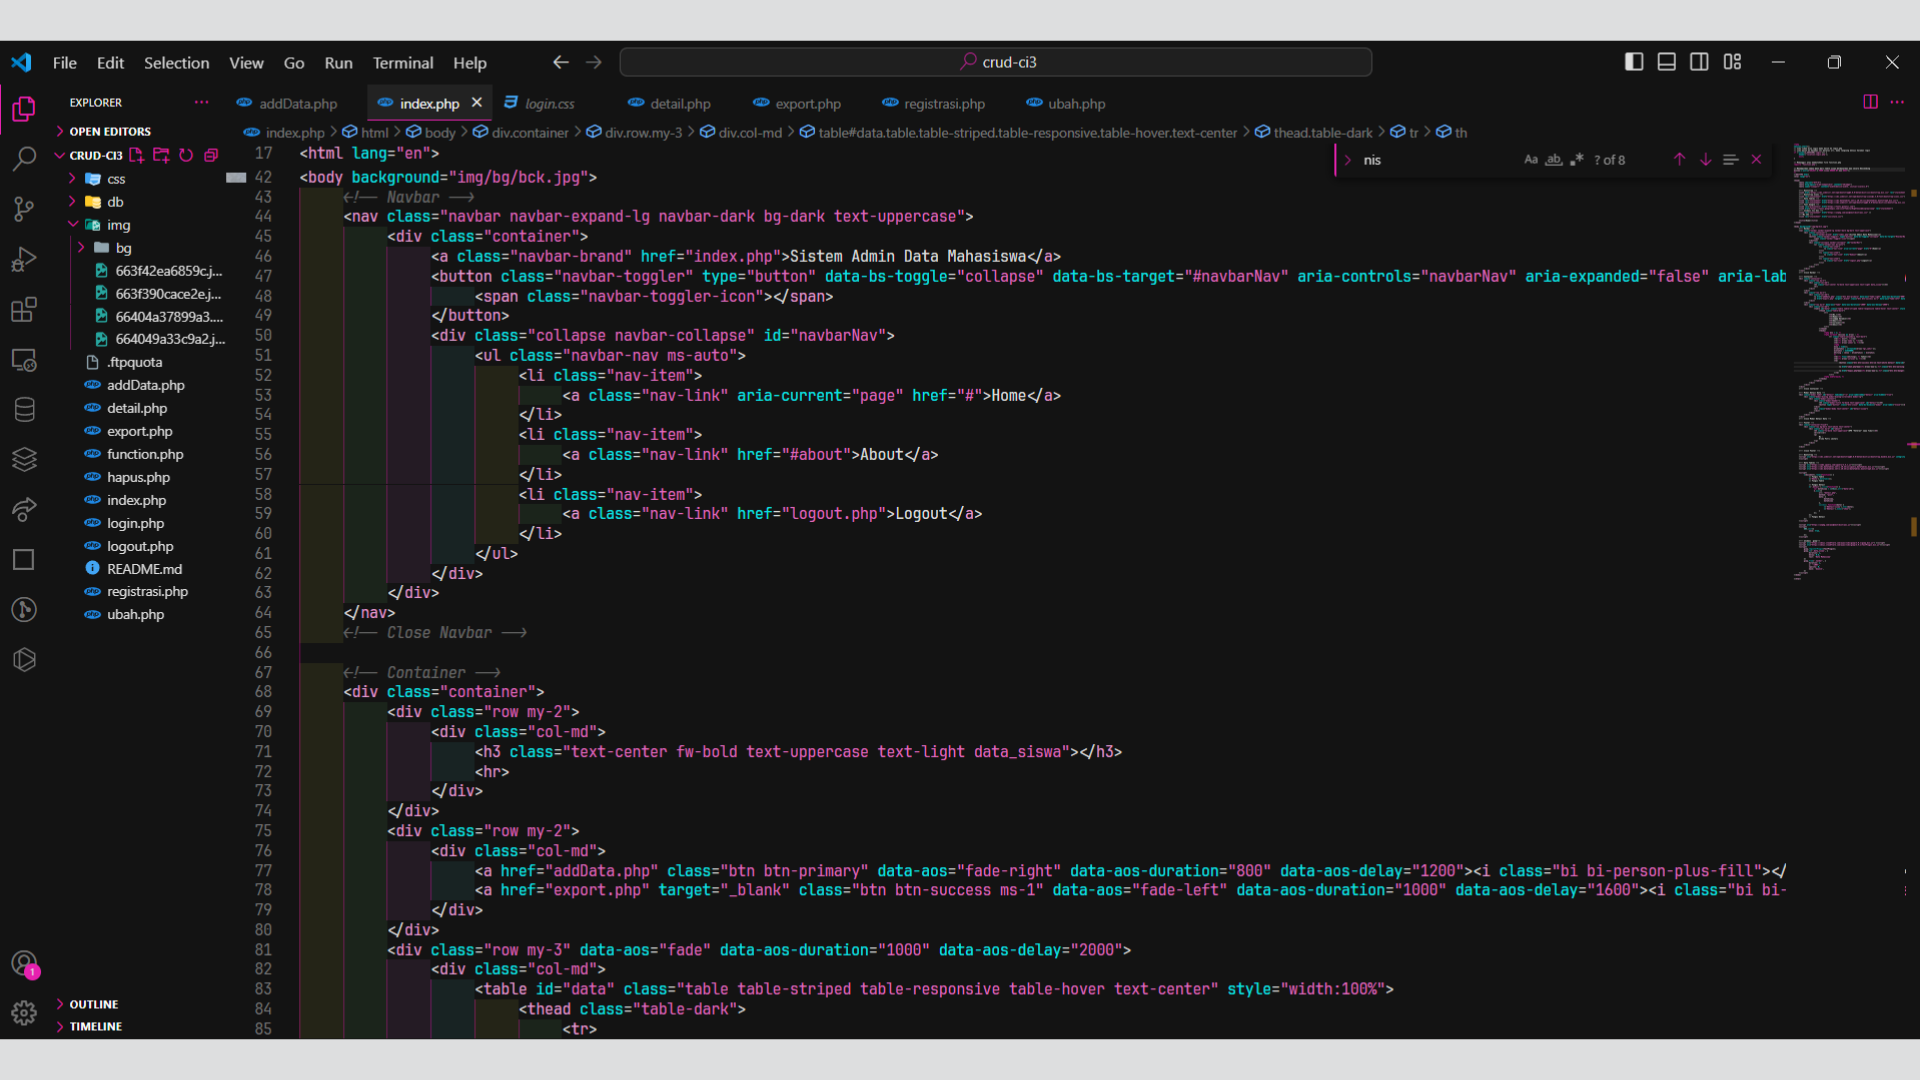The image size is (1920, 1080).
Task: Open the Explorer view in activity bar
Action: [x=24, y=109]
